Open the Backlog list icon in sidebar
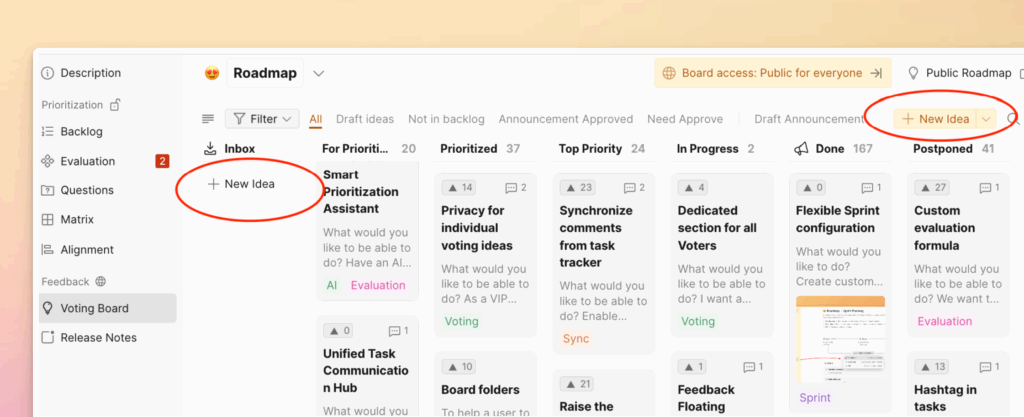The height and width of the screenshot is (417, 1024). 47,131
